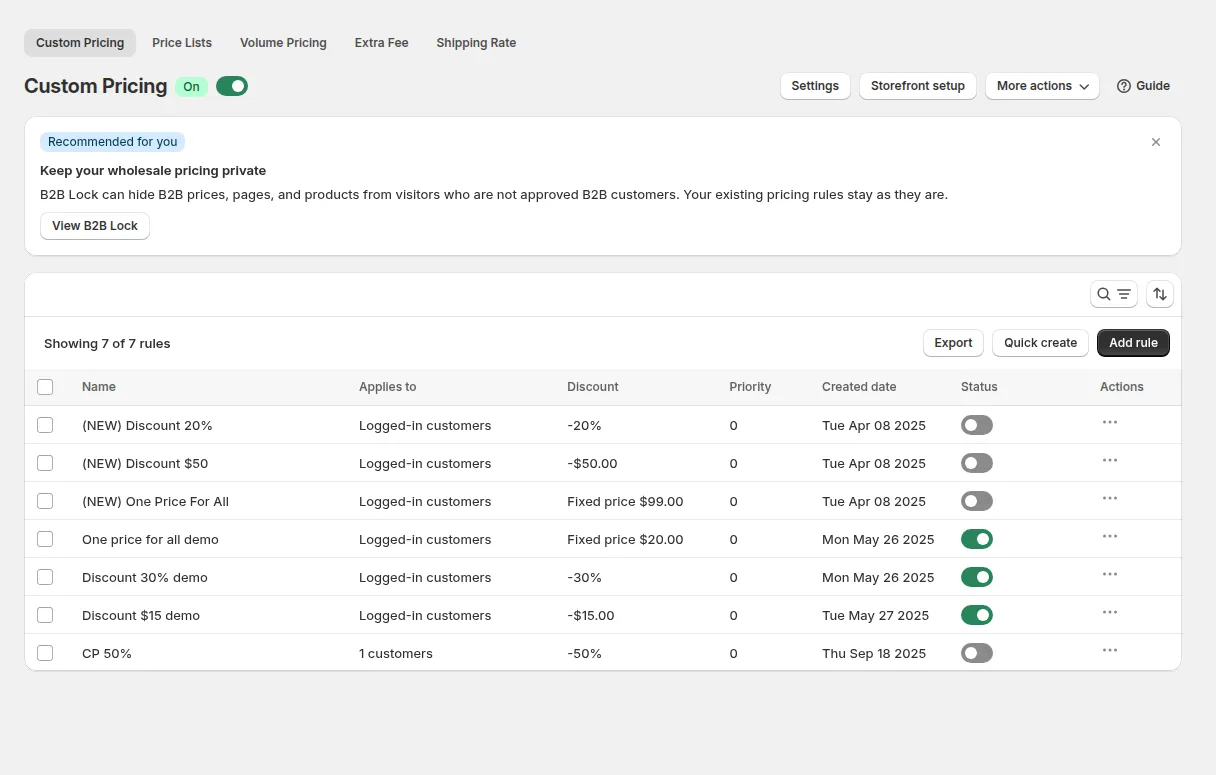Click the -$15.00 discount cell
The width and height of the screenshot is (1216, 775).
click(x=591, y=615)
